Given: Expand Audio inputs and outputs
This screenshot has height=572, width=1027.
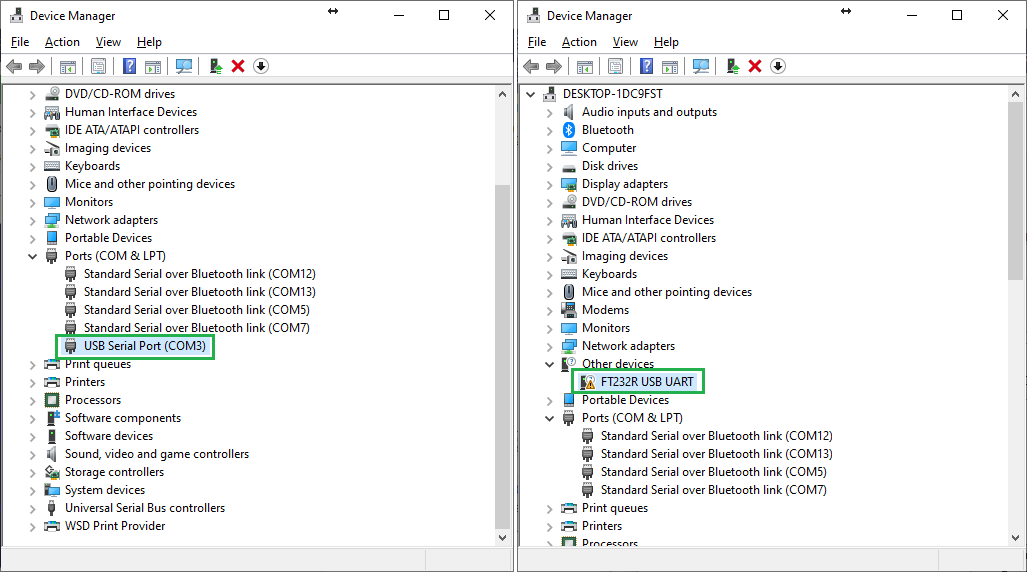Looking at the screenshot, I should pos(550,112).
